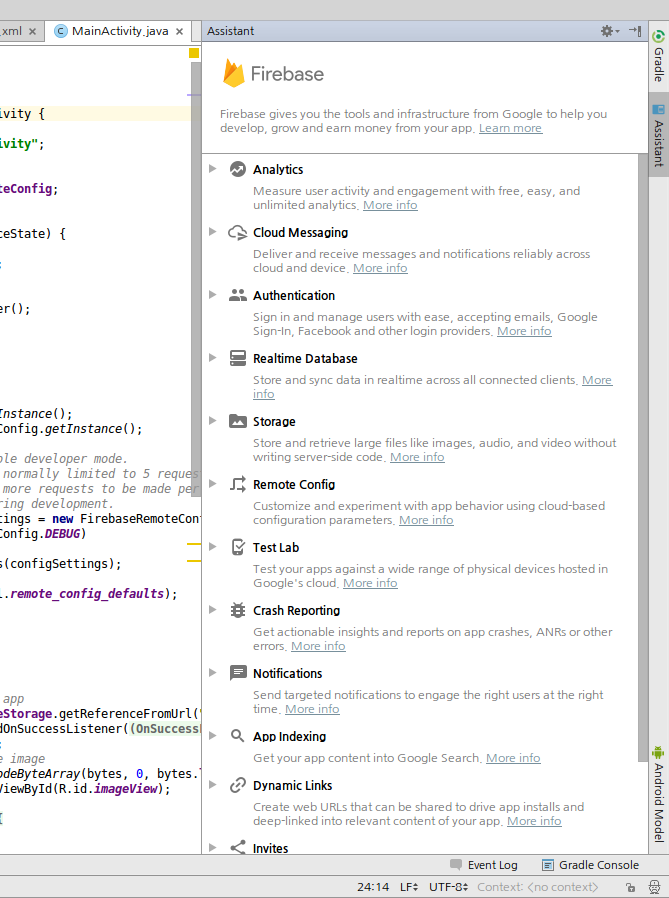Viewport: 669px width, 898px height.
Task: Click the 24:14 cursor position indicator
Action: 373,887
